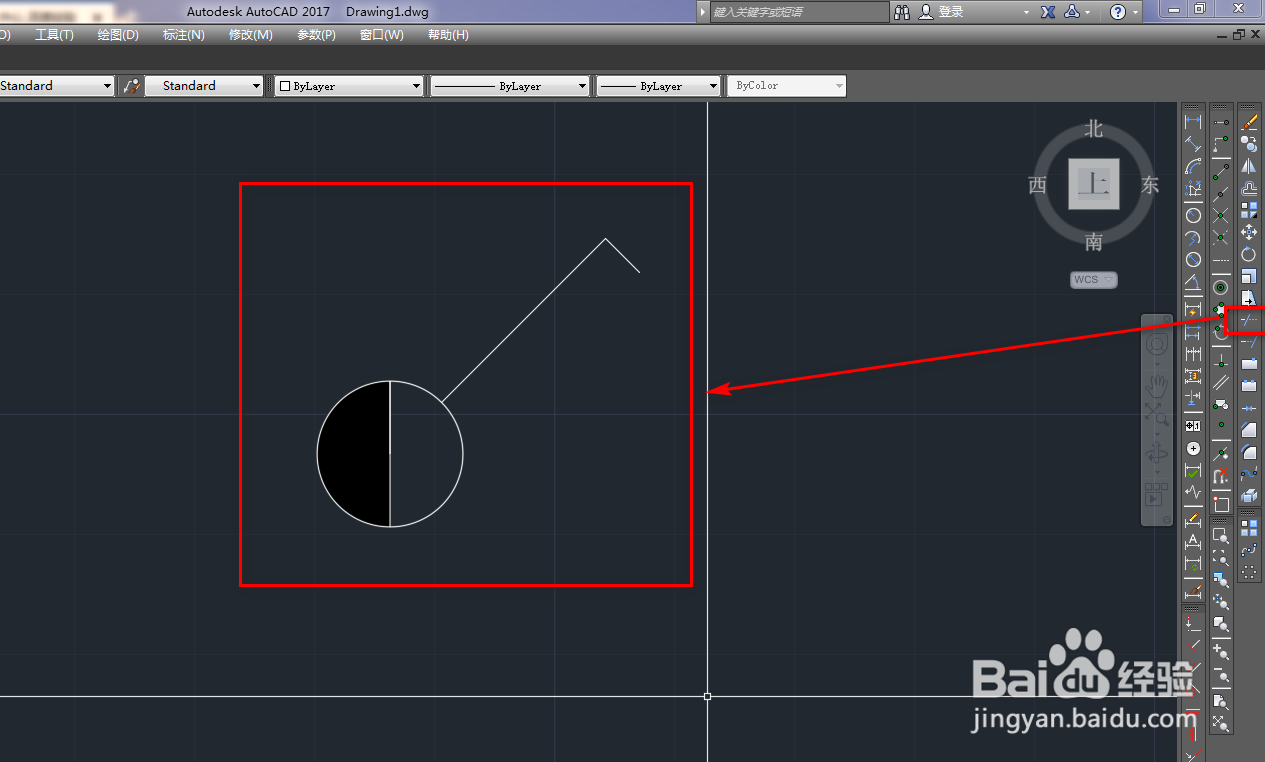
Task: Expand the arrow beside the Help icon
Action: (1136, 12)
